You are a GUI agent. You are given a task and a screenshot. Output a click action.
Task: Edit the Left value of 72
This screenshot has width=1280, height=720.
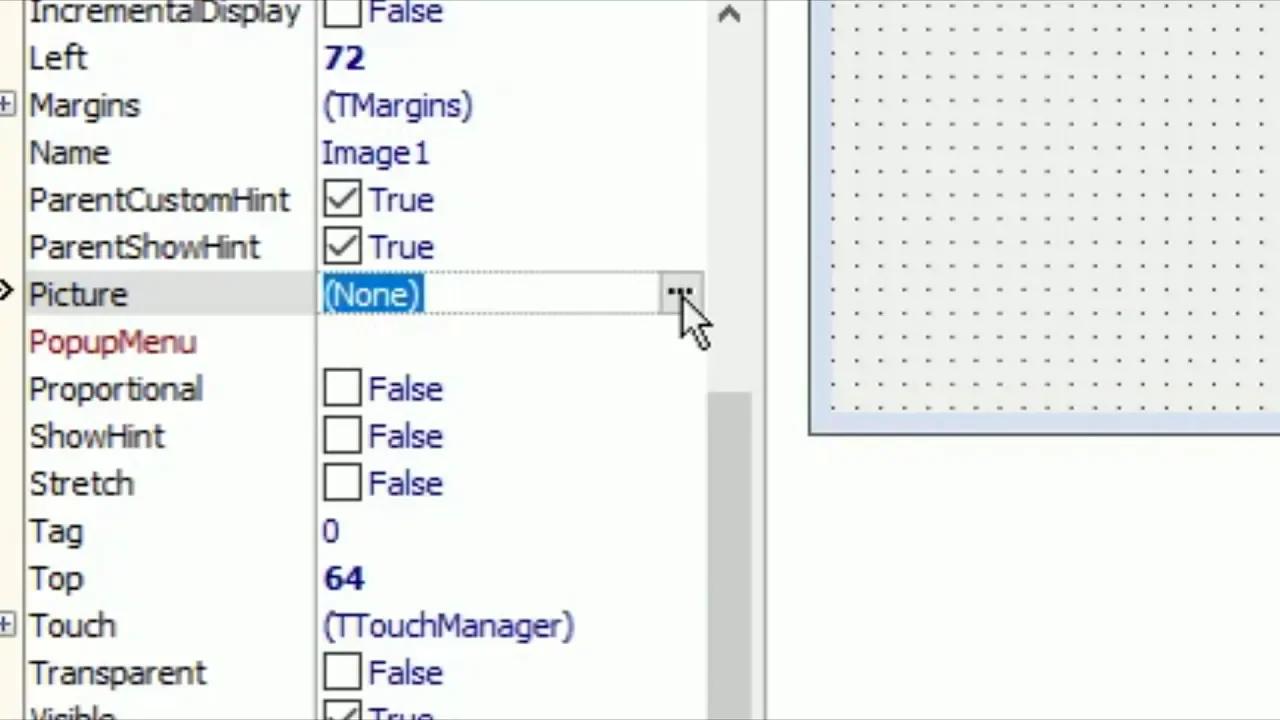pos(344,58)
